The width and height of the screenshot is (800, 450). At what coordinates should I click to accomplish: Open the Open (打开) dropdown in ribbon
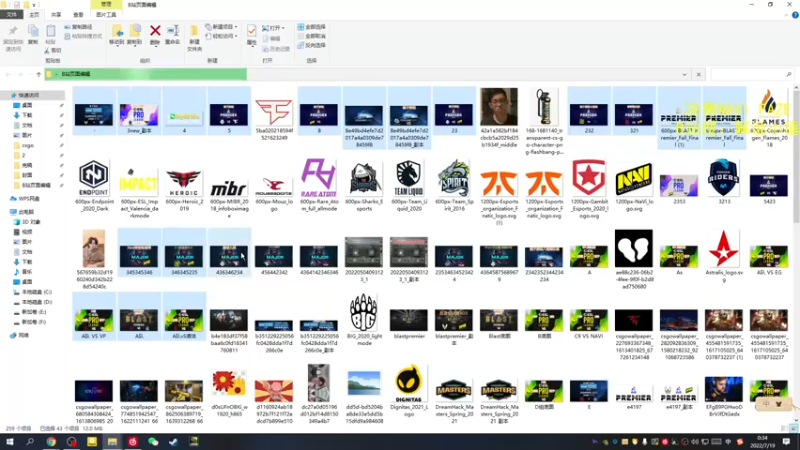point(273,28)
